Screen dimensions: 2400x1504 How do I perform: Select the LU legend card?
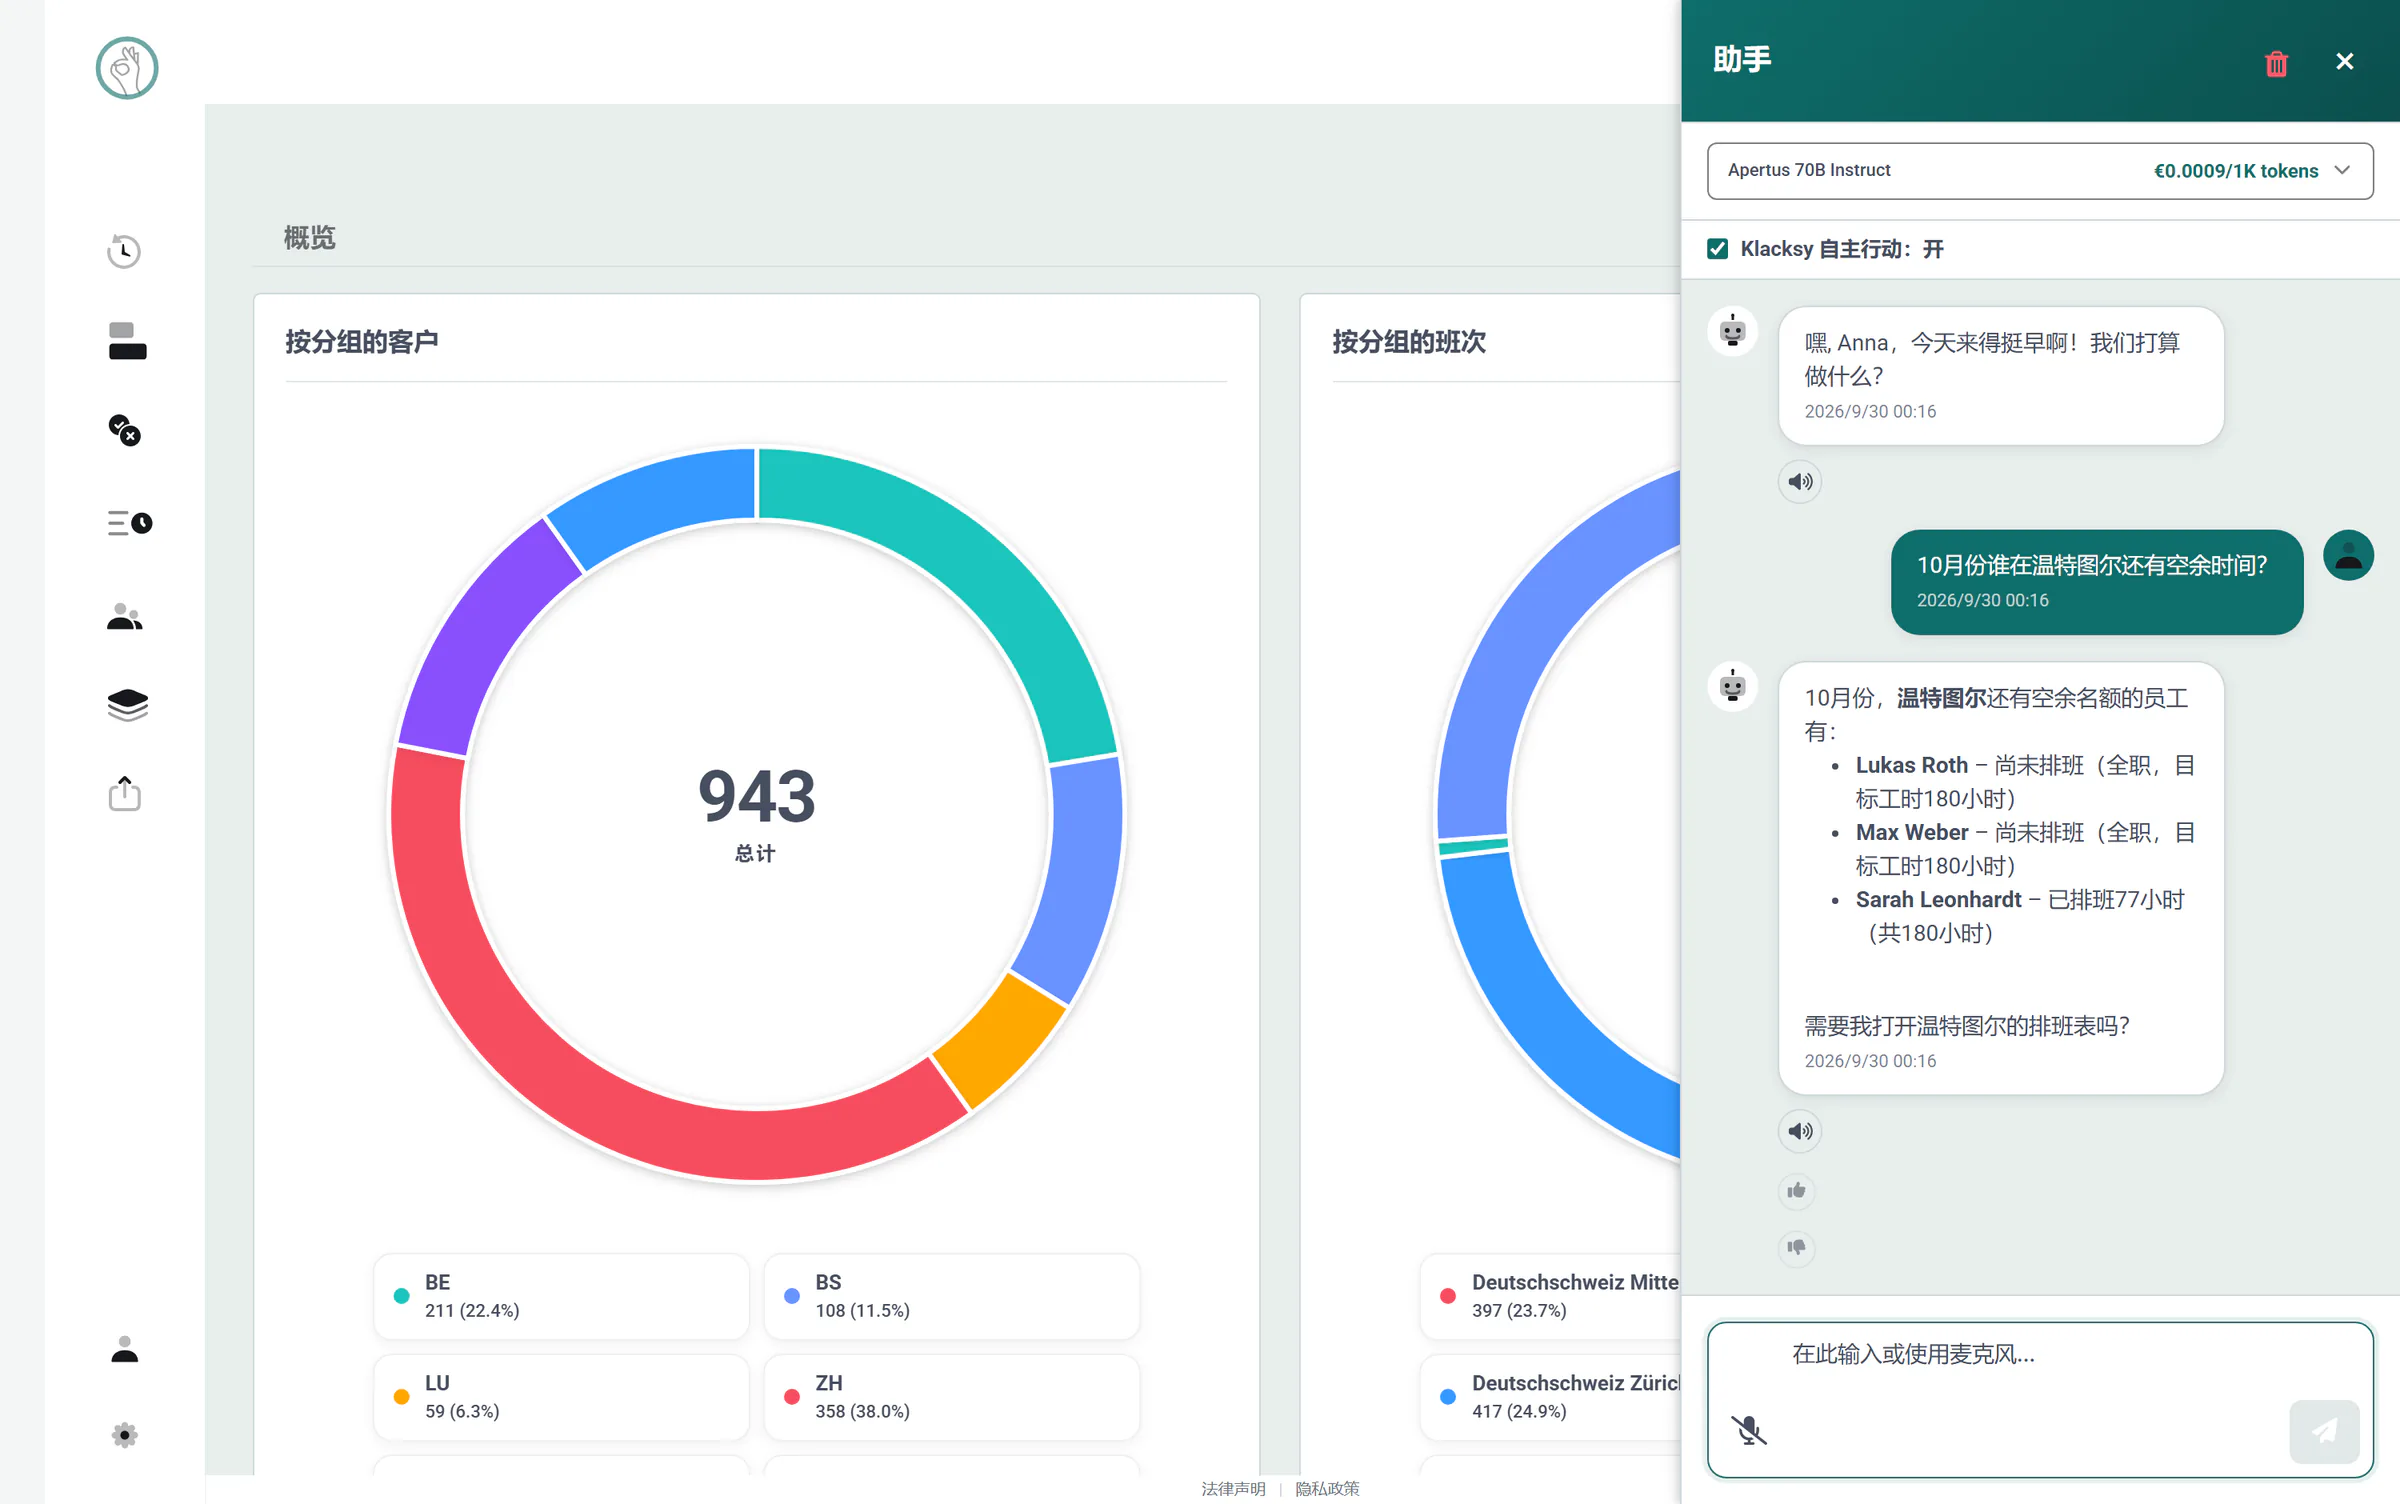point(561,1397)
